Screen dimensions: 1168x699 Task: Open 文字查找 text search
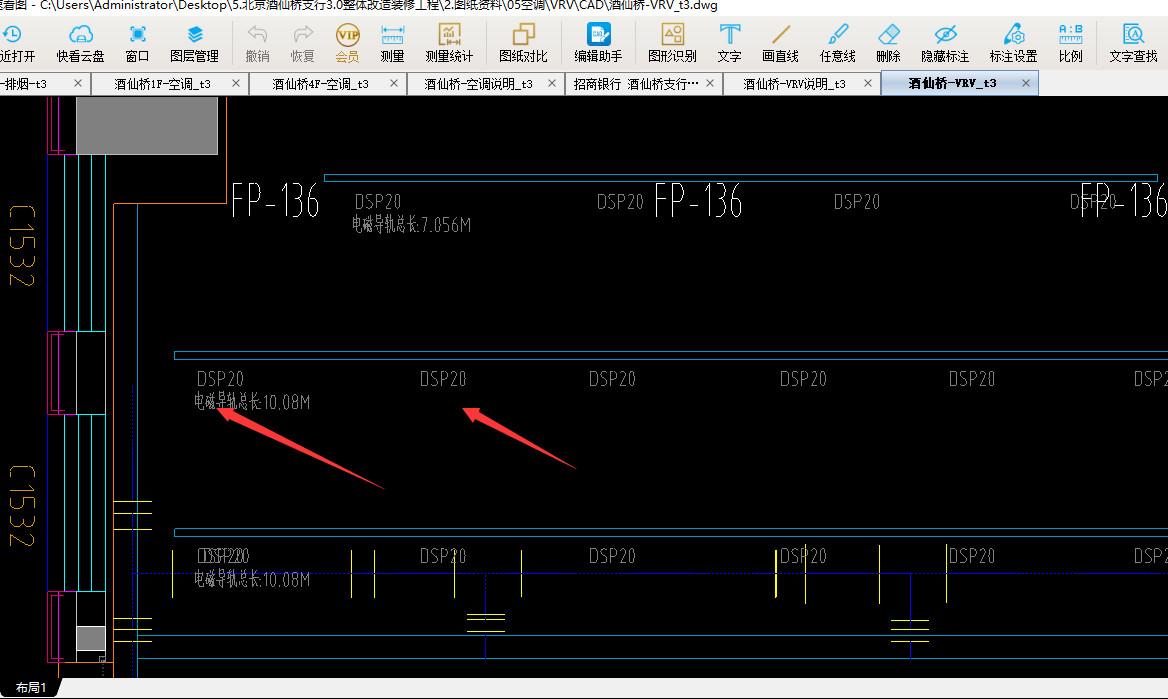1133,43
